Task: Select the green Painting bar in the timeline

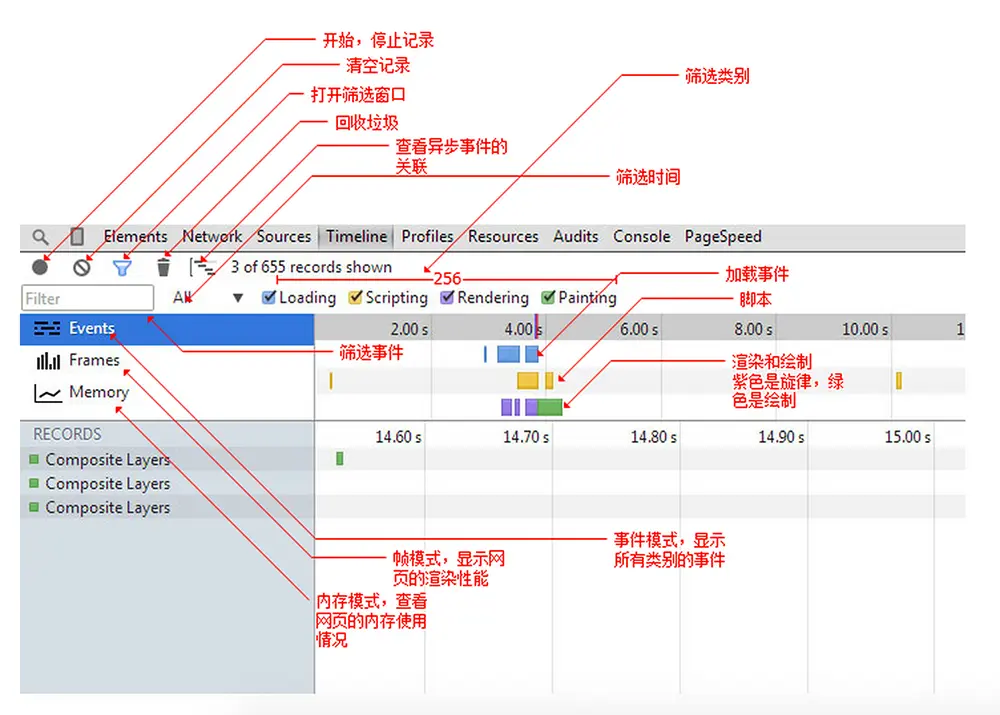Action: tap(548, 407)
